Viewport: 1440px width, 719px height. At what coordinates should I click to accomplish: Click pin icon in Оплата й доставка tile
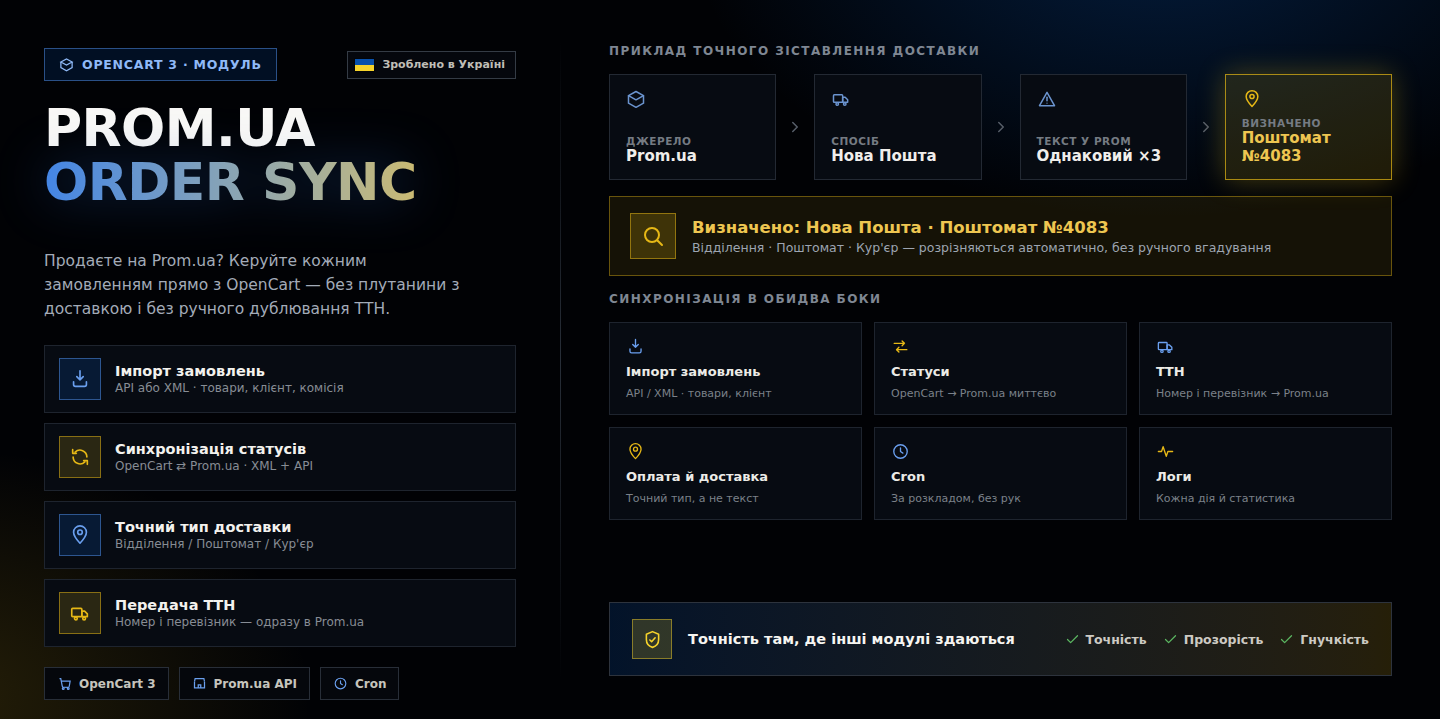pos(635,451)
